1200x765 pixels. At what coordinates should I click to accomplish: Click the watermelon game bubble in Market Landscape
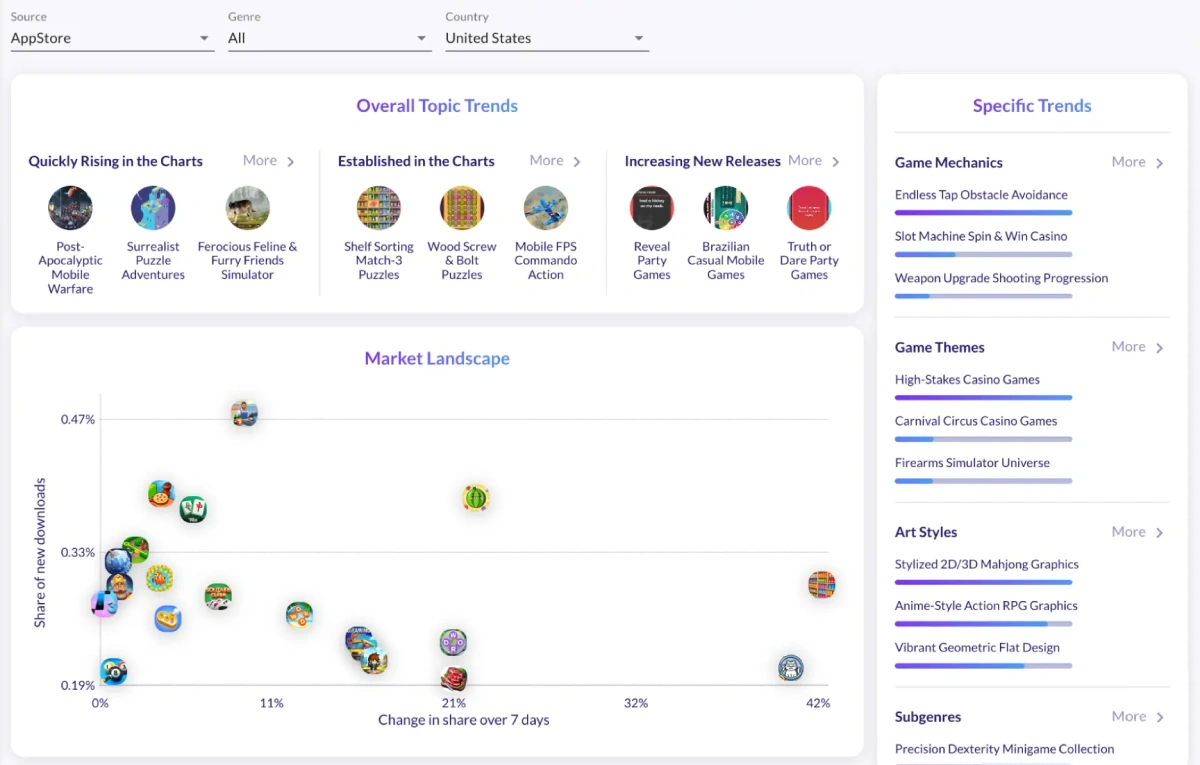pyautogui.click(x=476, y=498)
